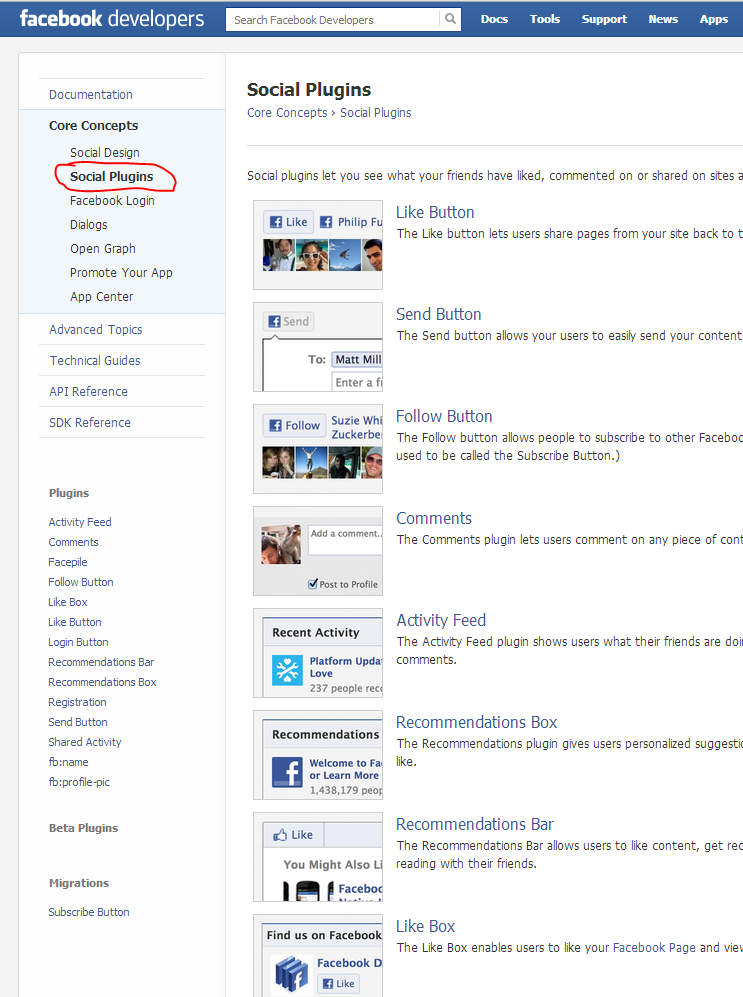The image size is (743, 997).
Task: Open Activity Feed in Plugins list
Action: [x=80, y=522]
